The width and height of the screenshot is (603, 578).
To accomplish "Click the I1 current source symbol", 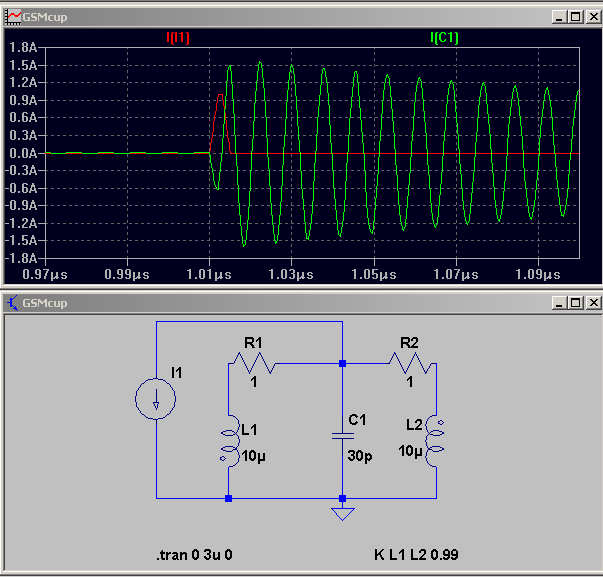I will click(x=155, y=399).
